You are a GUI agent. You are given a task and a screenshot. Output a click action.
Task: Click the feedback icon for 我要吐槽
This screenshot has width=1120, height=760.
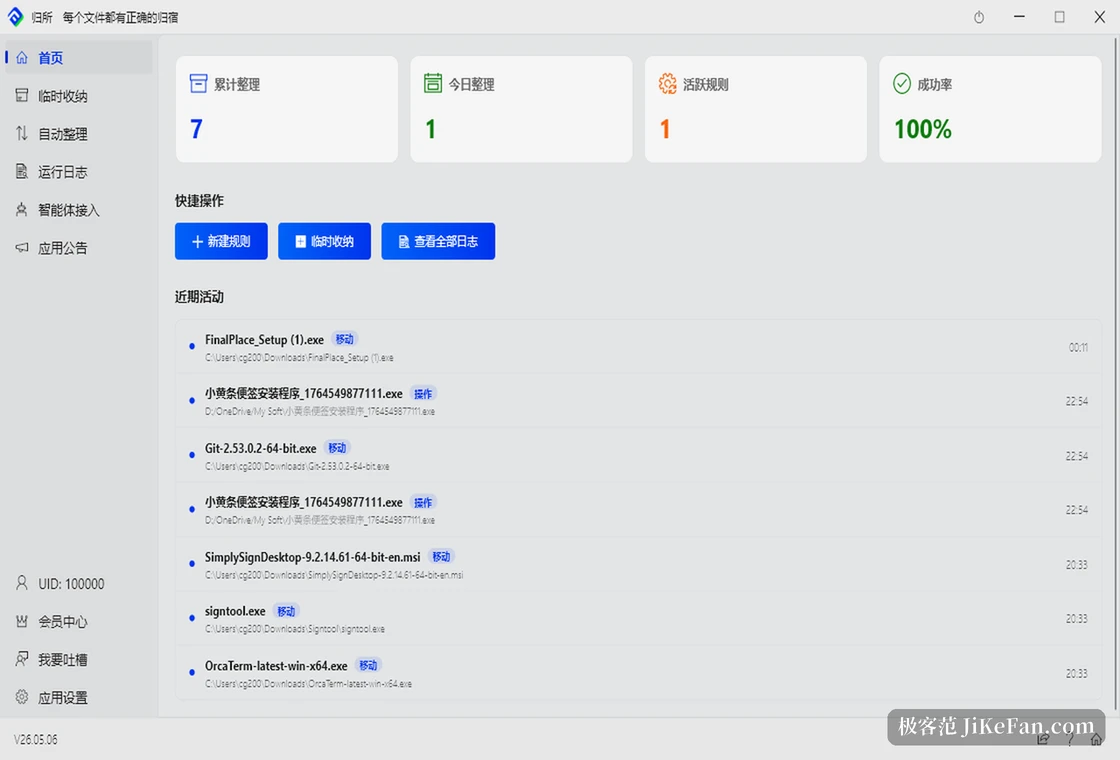click(x=22, y=659)
